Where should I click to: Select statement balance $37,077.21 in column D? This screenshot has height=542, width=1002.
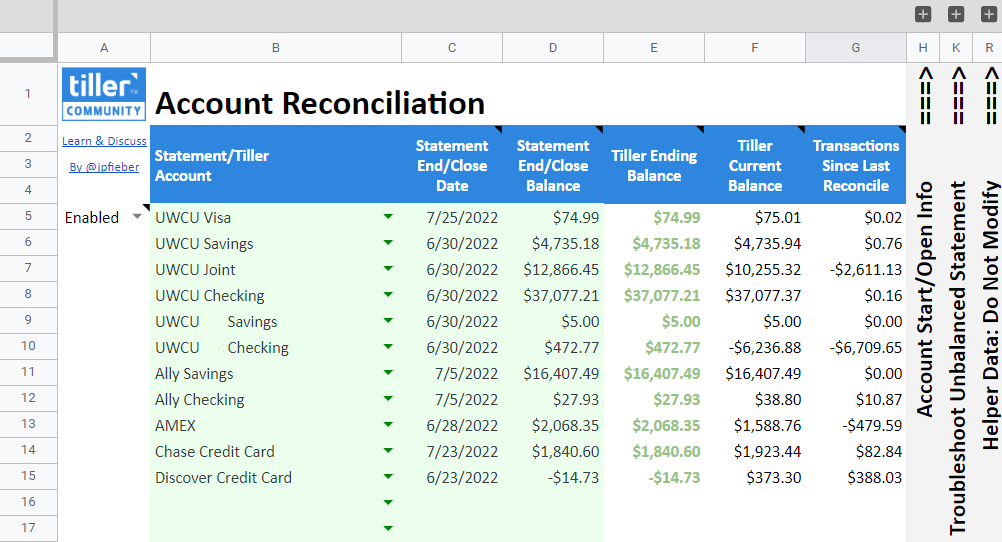pyautogui.click(x=553, y=295)
